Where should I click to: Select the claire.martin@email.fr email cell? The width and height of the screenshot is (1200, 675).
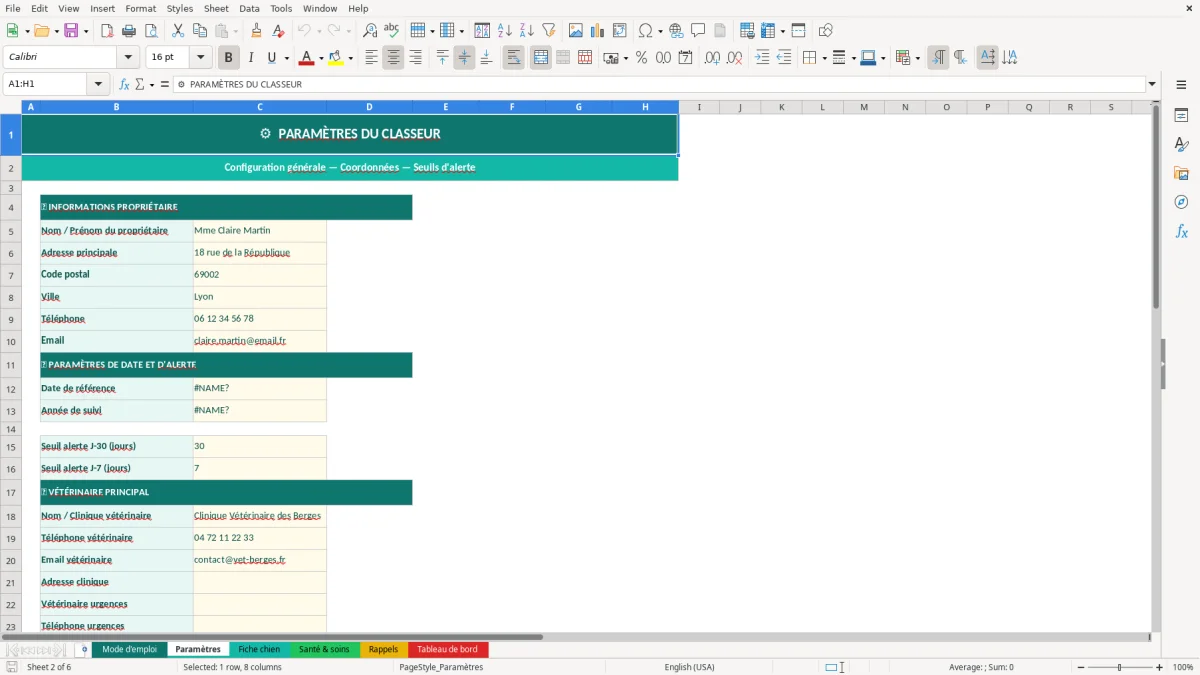[259, 341]
